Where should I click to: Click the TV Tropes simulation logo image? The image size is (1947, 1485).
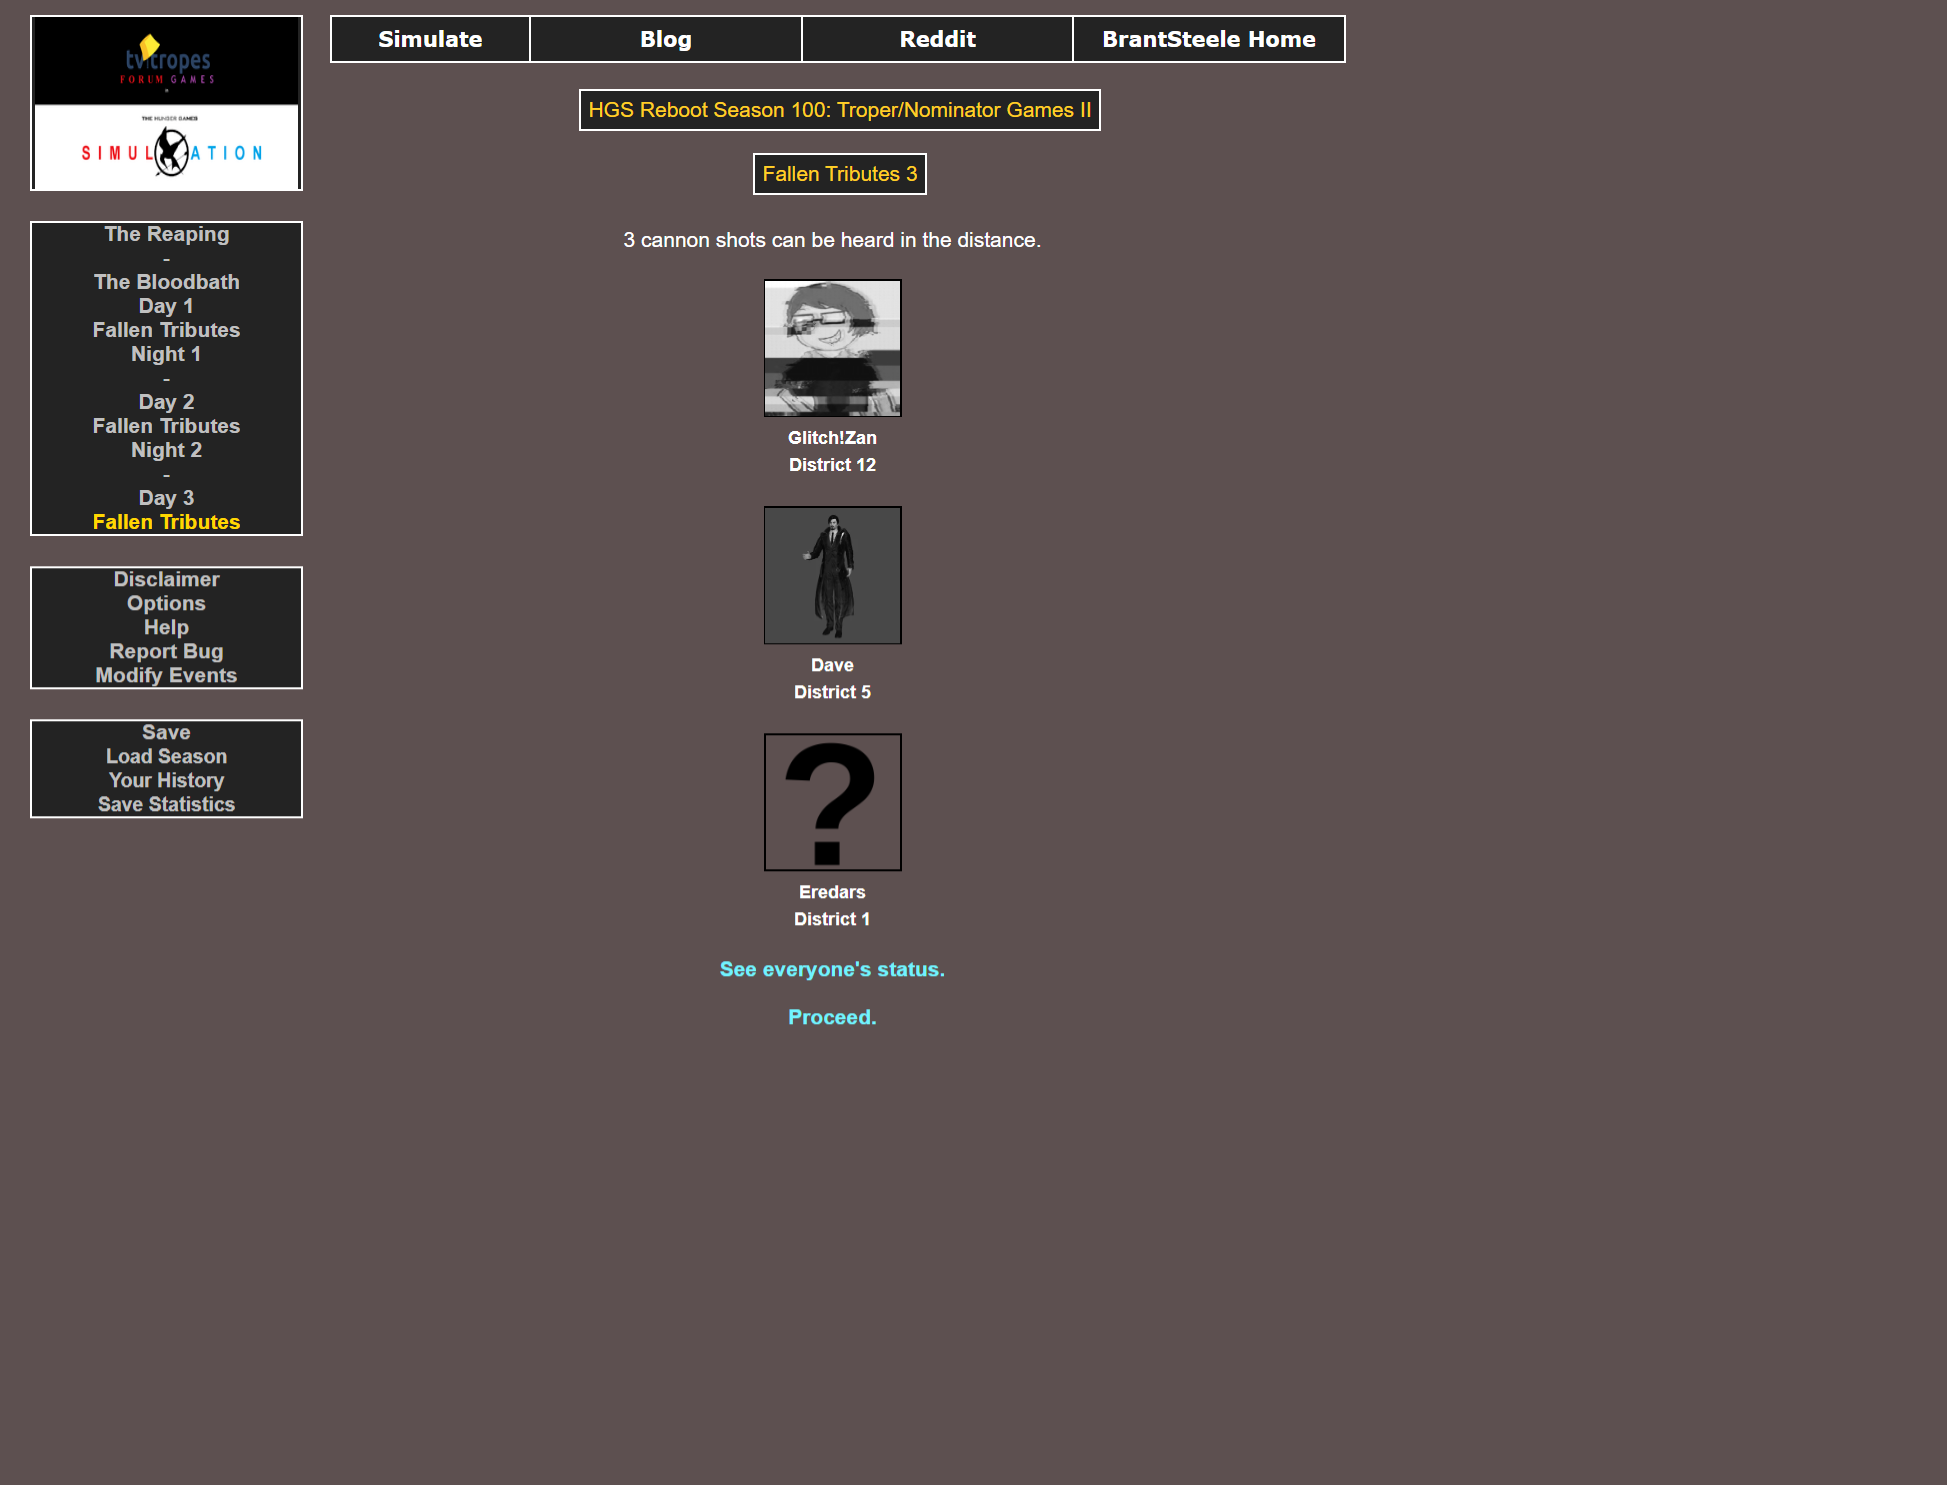pyautogui.click(x=166, y=103)
